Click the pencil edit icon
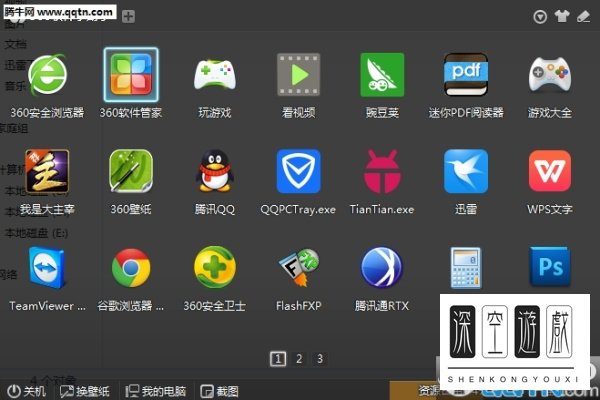600x400 pixels. coord(584,16)
